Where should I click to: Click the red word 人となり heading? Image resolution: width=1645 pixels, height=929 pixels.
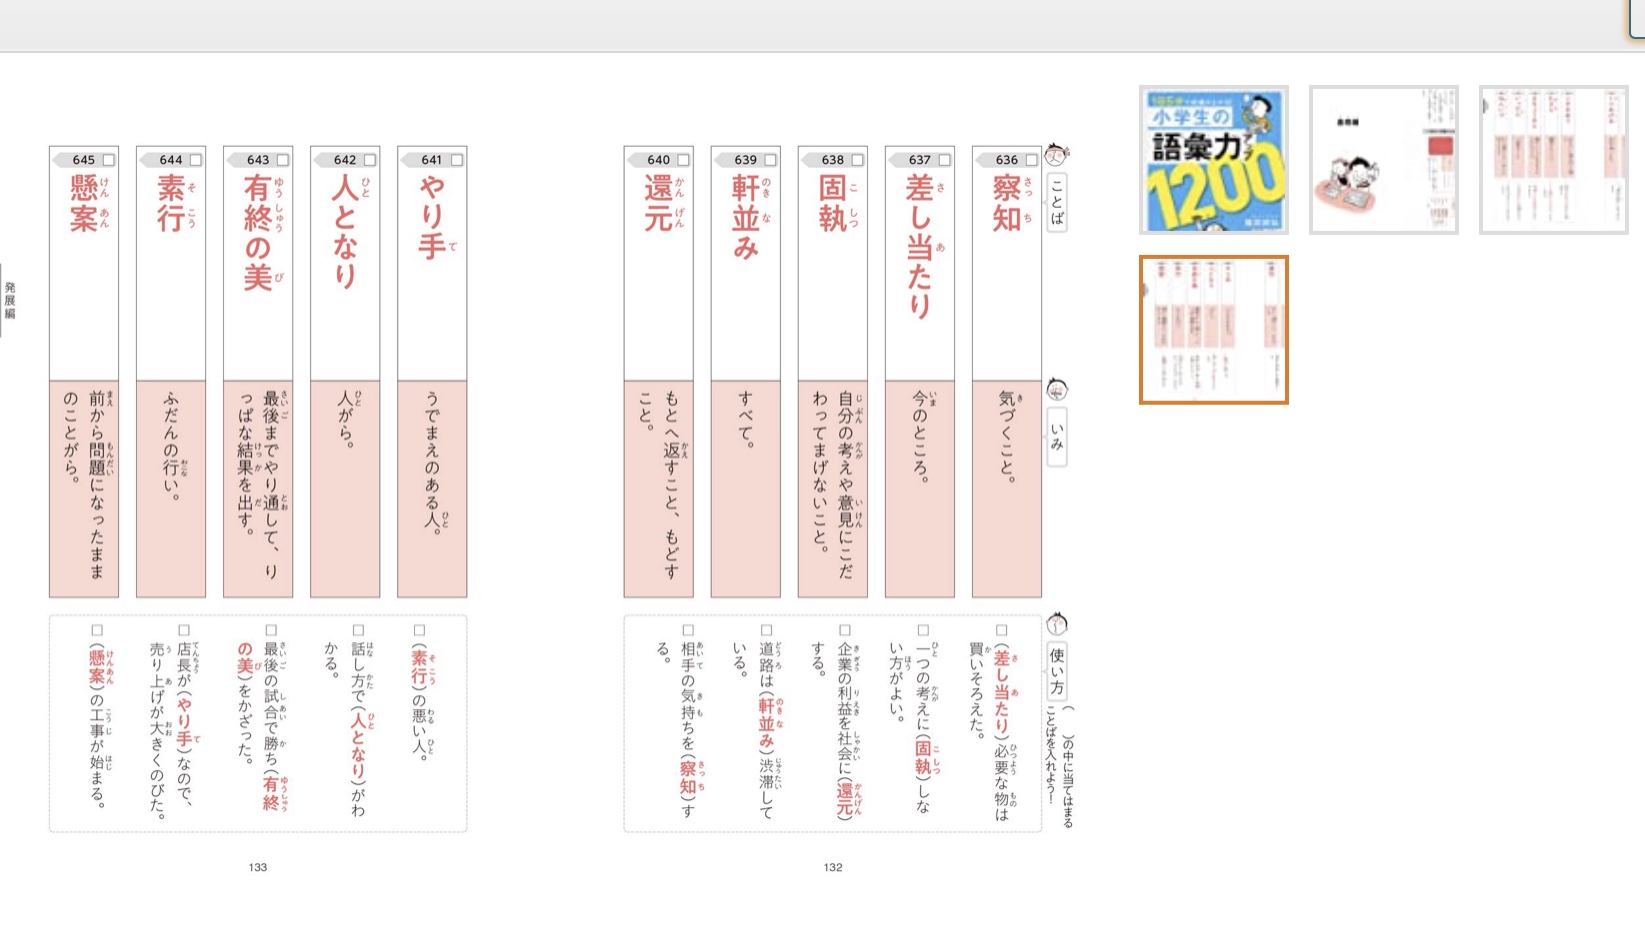[344, 232]
